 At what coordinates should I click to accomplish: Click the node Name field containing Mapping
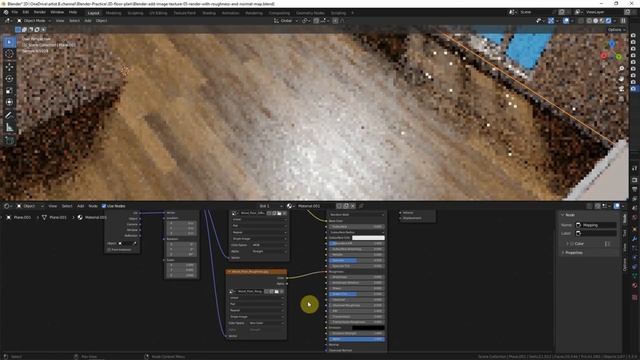596,225
